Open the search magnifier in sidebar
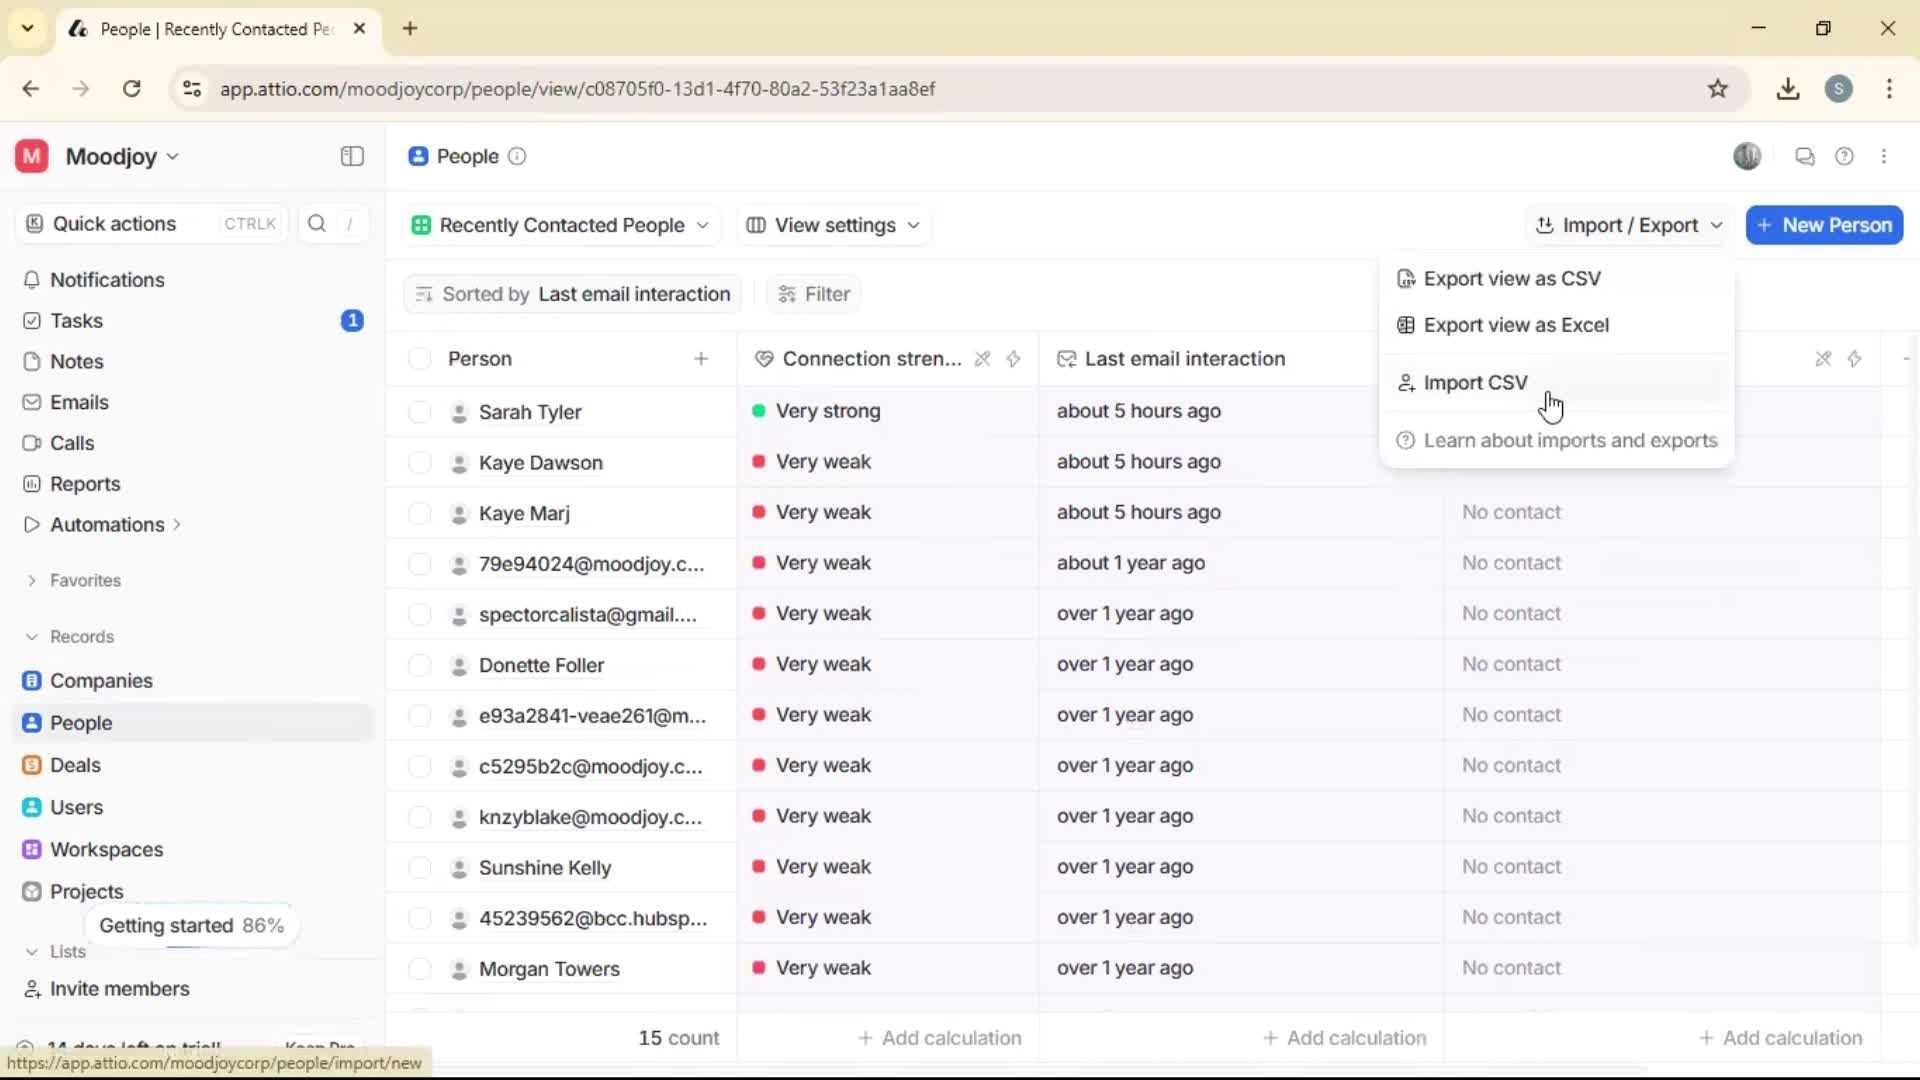This screenshot has height=1080, width=1920. (317, 223)
